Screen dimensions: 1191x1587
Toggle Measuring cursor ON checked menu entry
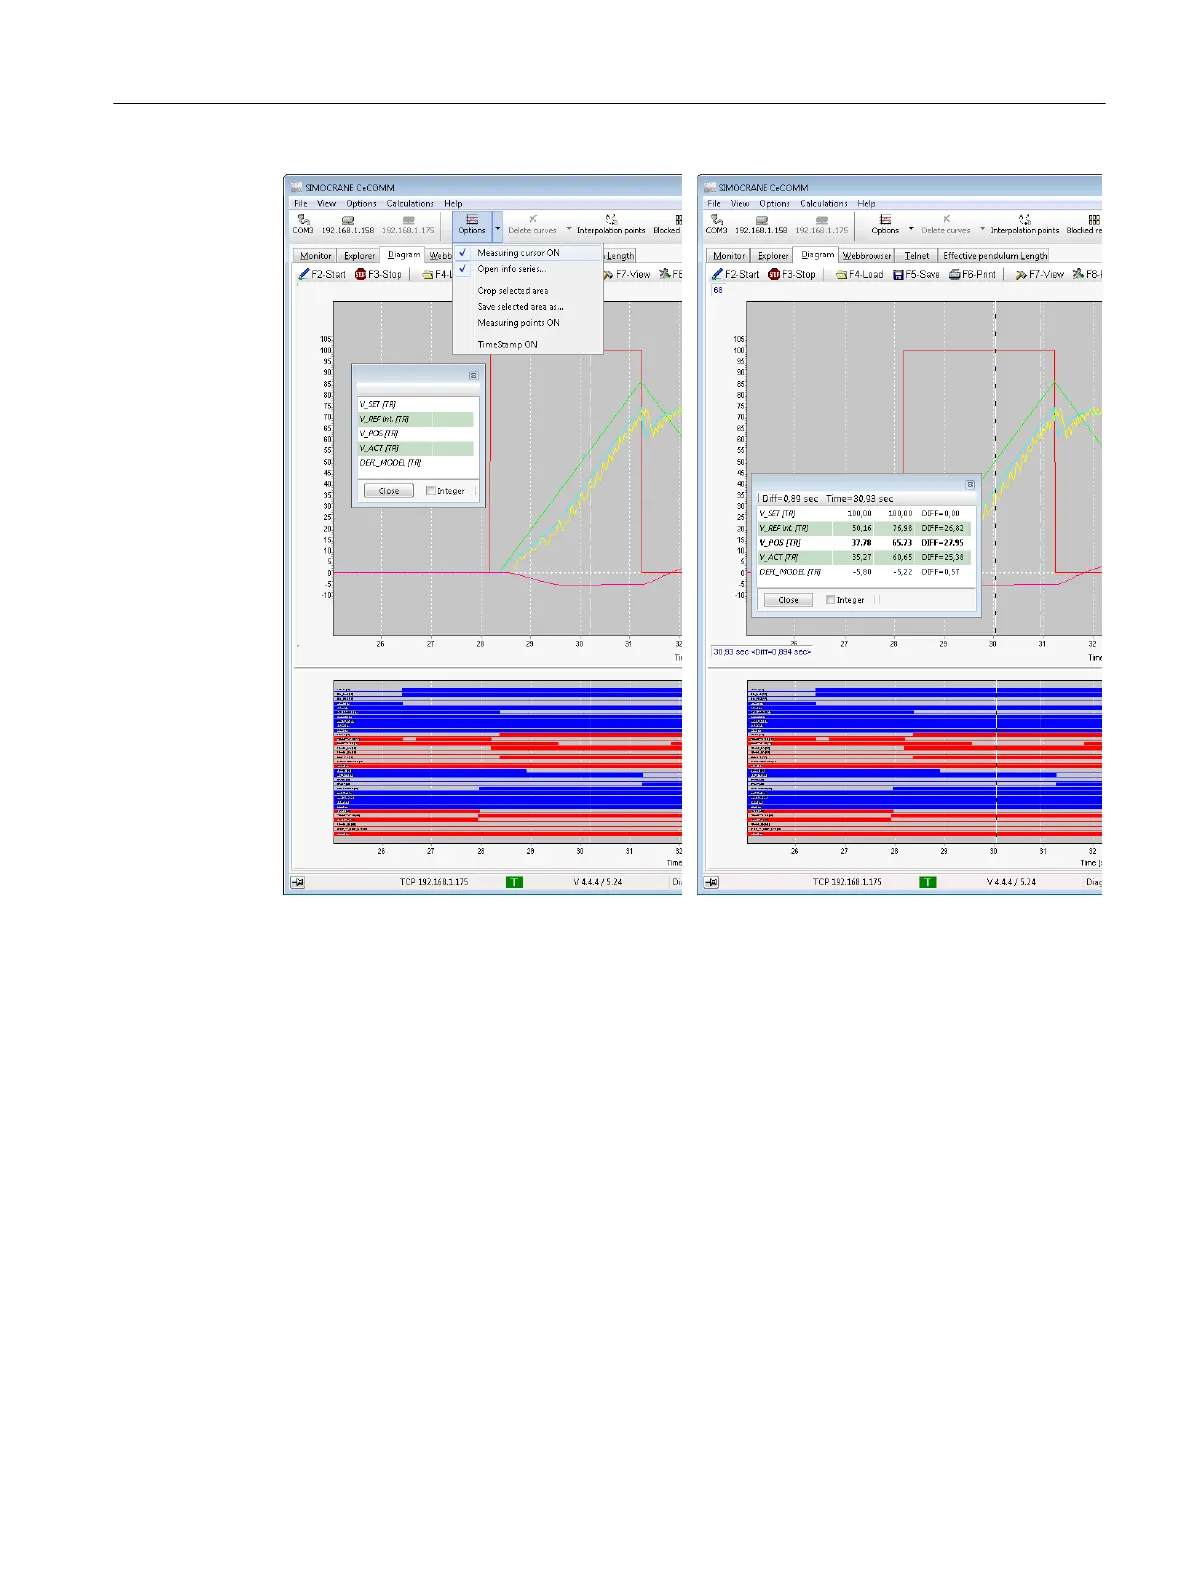[x=527, y=253]
